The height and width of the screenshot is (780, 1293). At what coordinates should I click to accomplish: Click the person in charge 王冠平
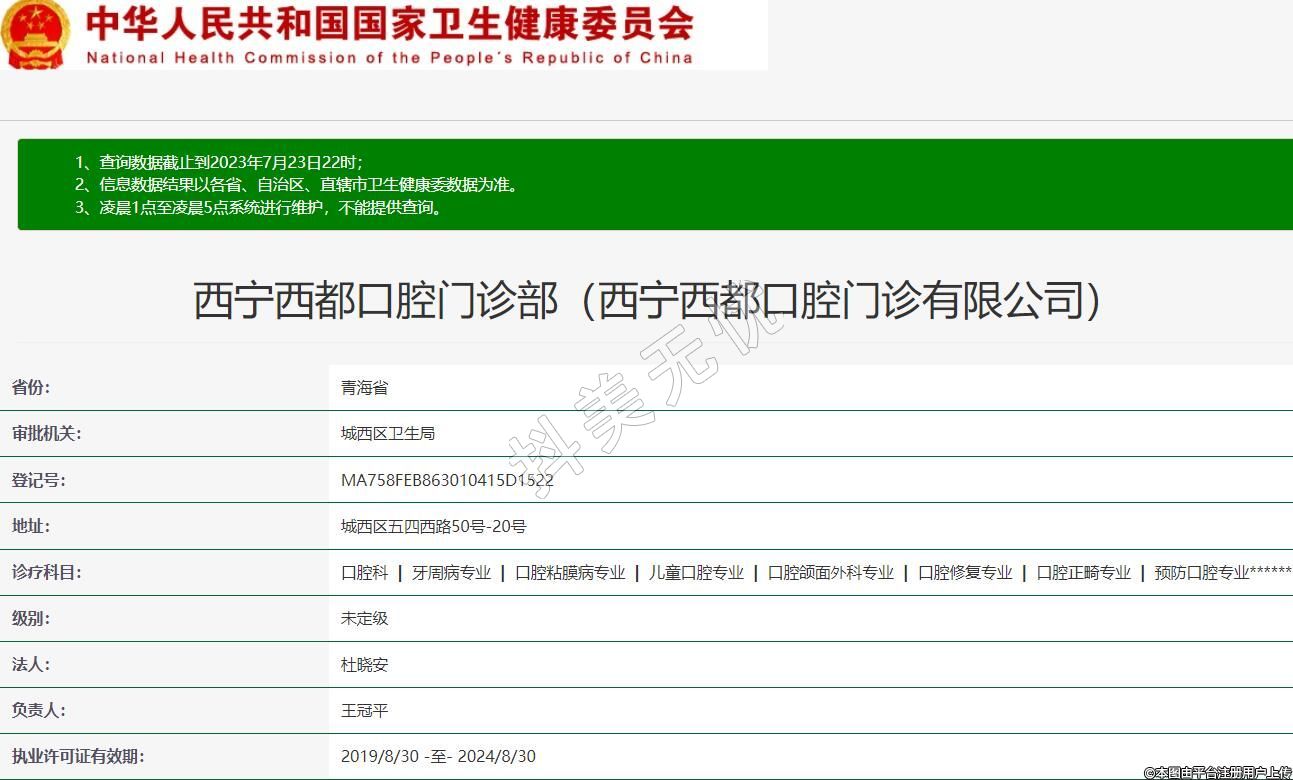coord(364,711)
